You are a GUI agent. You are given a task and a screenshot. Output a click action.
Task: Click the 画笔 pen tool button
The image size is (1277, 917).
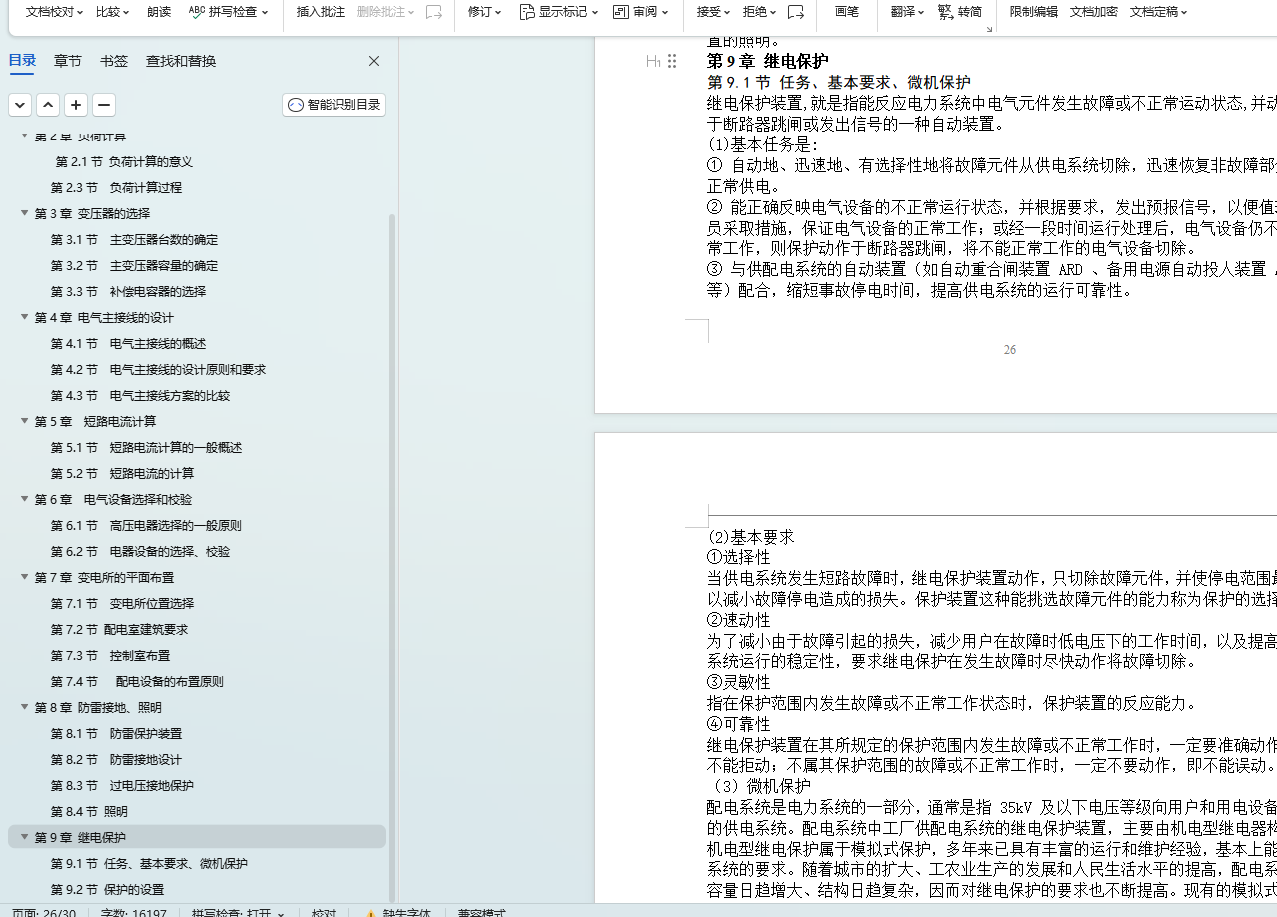point(846,12)
